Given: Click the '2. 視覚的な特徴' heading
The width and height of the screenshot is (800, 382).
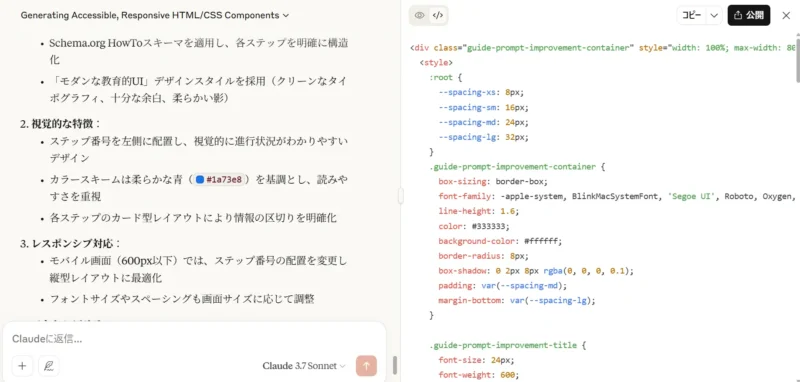Looking at the screenshot, I should (x=61, y=124).
